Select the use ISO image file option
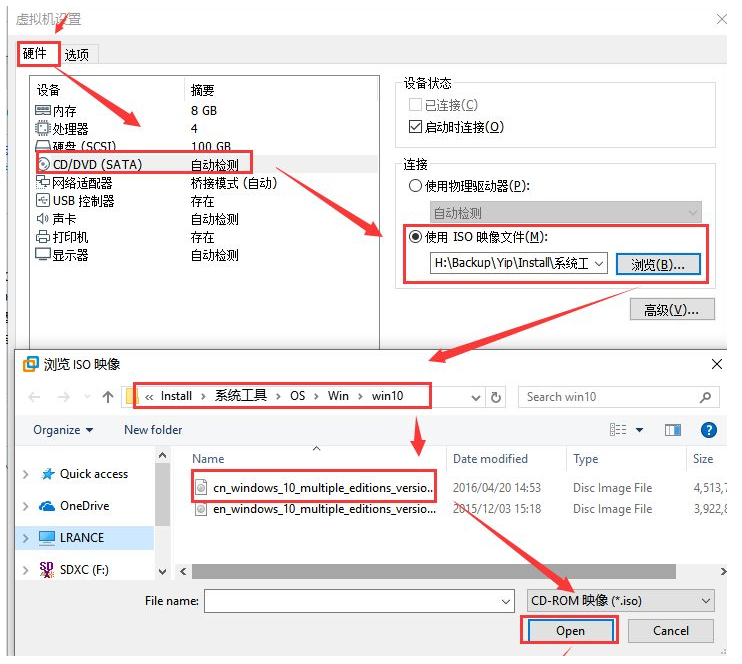Viewport: 742px width, 664px height. pos(415,237)
